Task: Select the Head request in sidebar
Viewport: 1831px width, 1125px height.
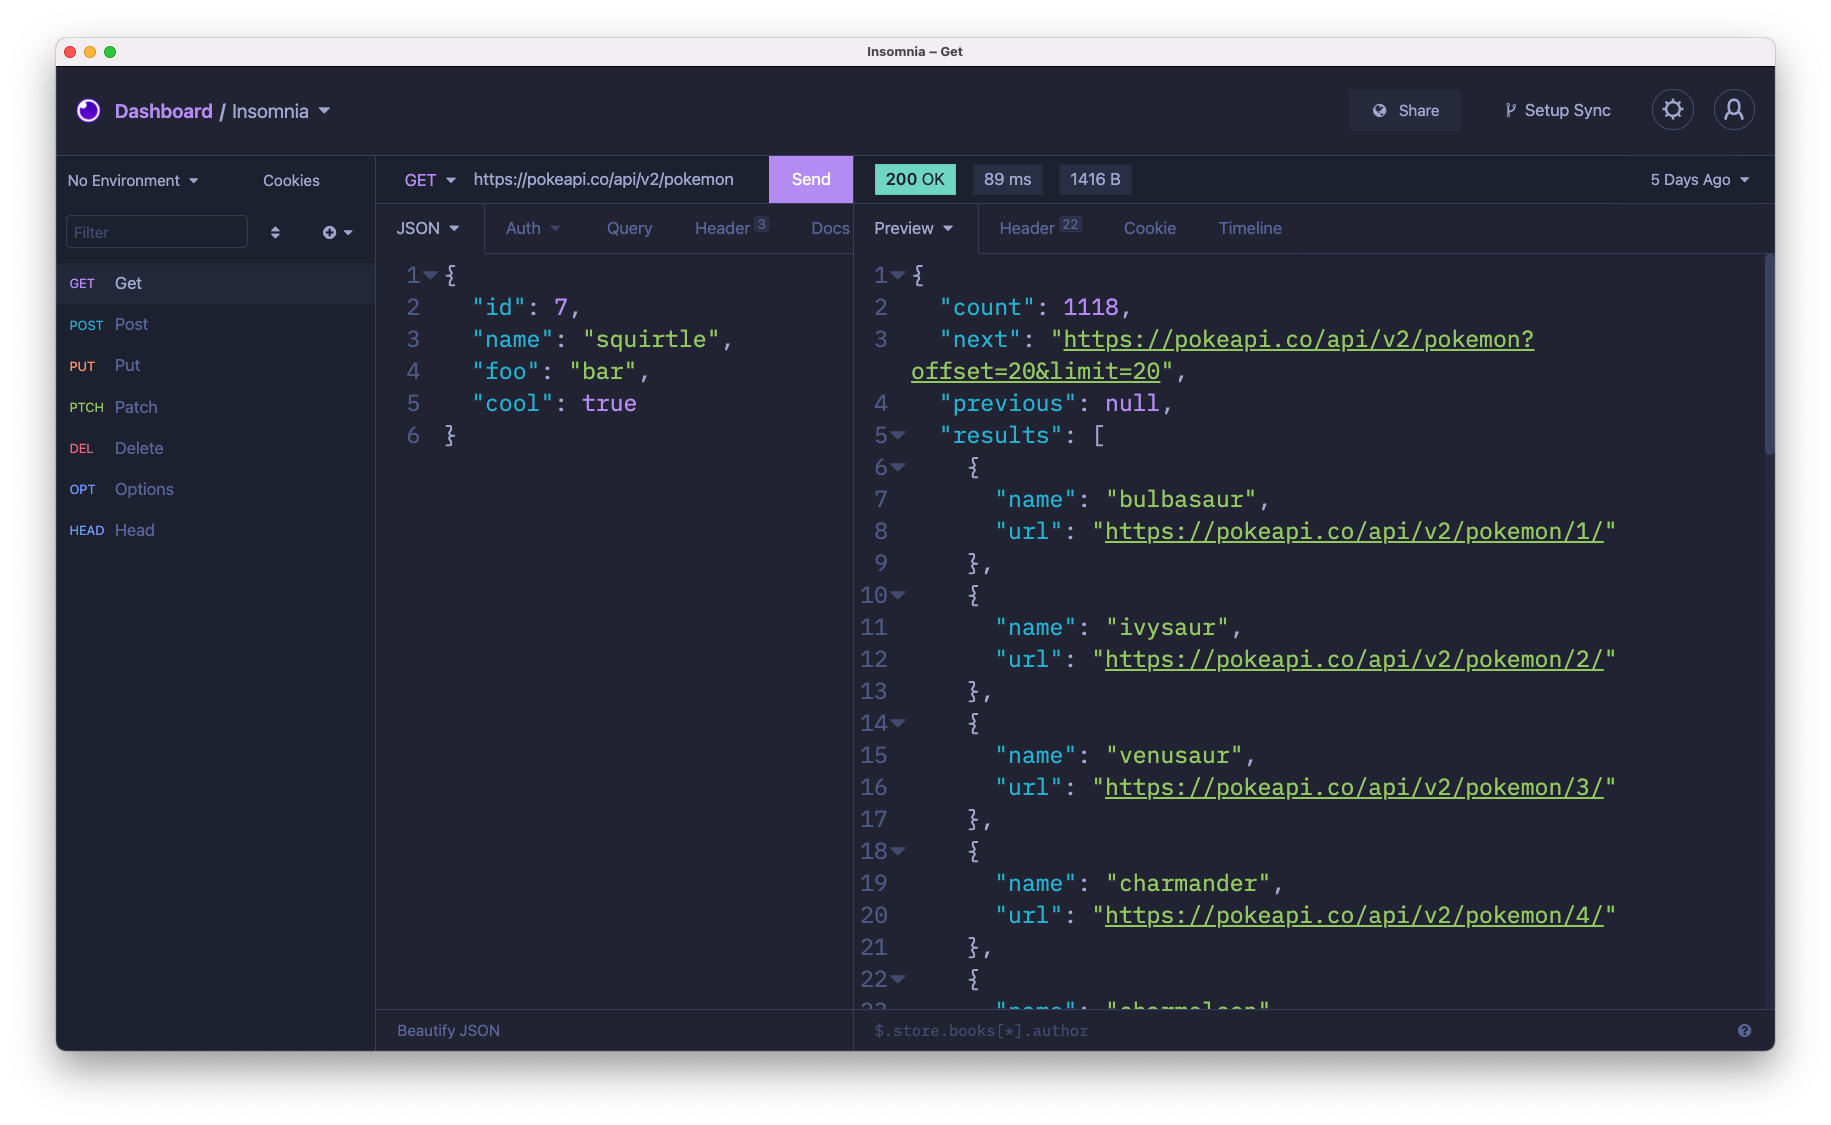Action: [216, 531]
